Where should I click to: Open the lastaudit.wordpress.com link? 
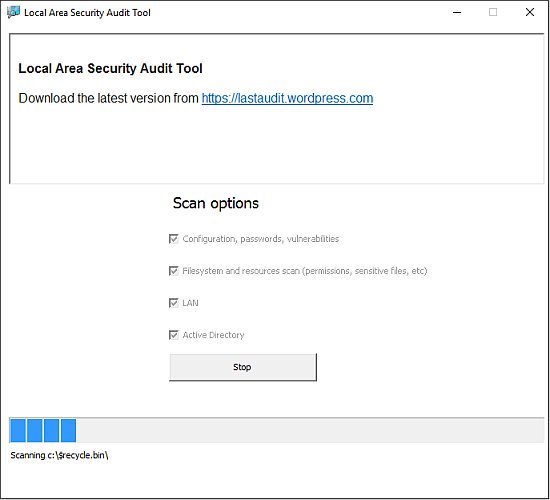click(287, 98)
